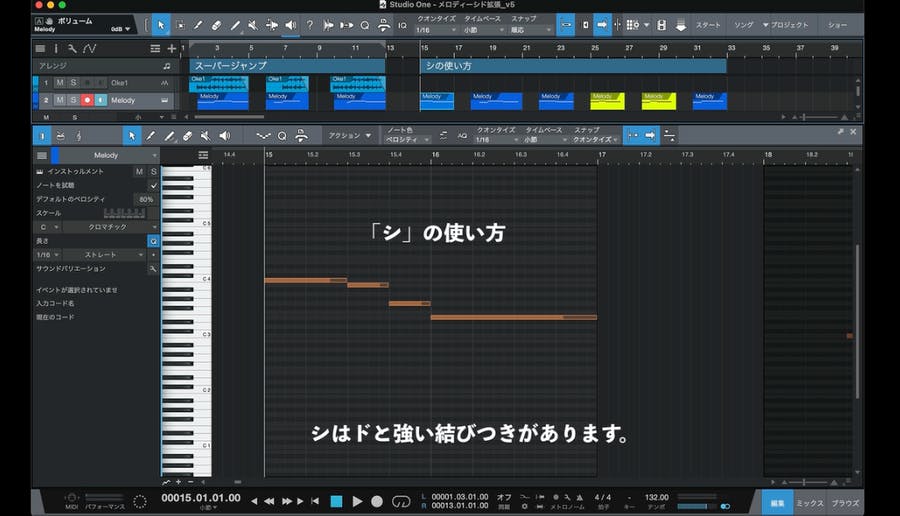
Task: Mute track 1 Oke1
Action: (60, 83)
